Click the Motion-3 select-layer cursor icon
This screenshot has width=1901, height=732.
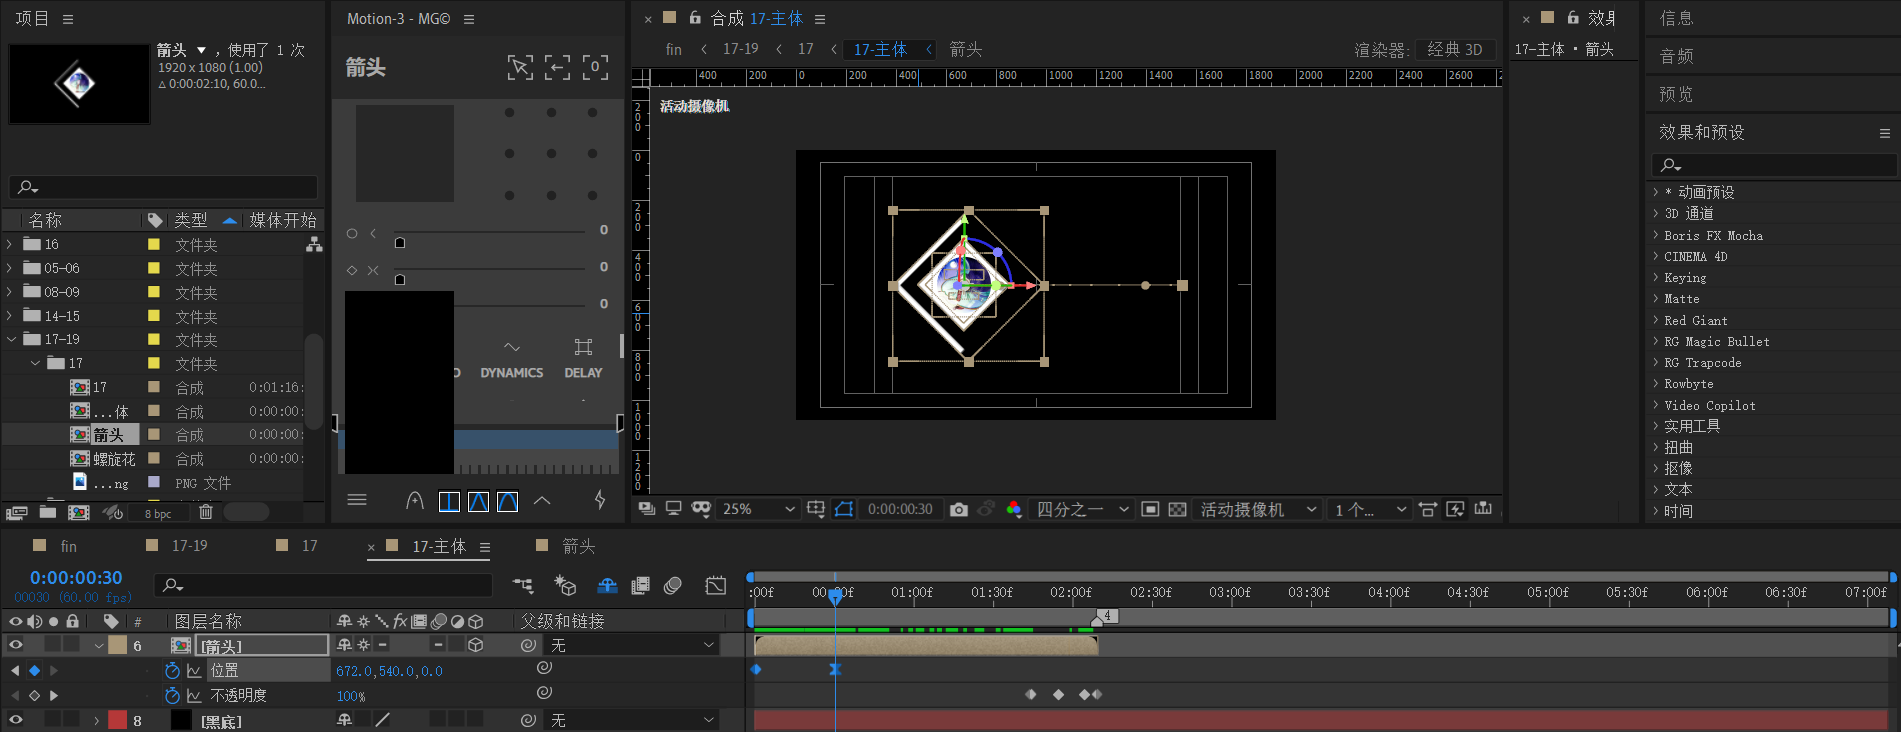point(520,67)
